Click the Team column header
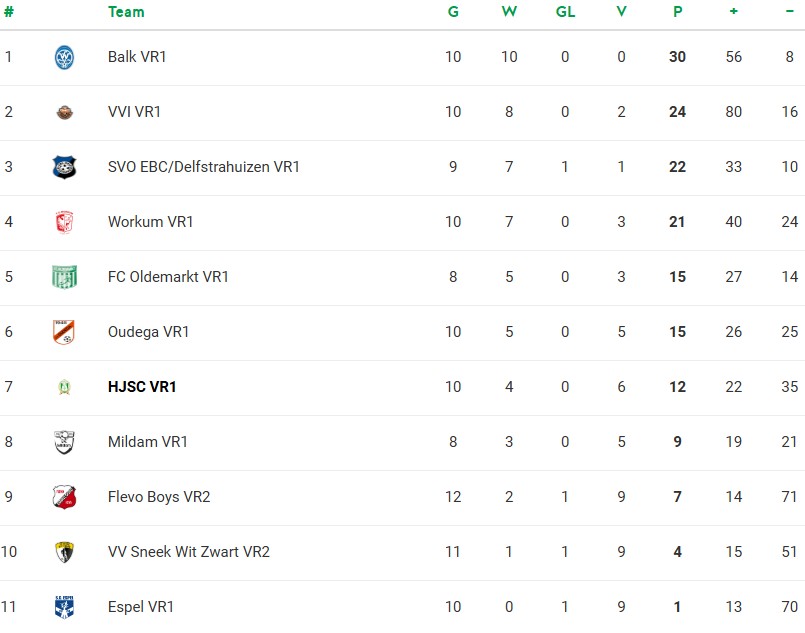Viewport: 805px width, 633px height. (x=126, y=12)
